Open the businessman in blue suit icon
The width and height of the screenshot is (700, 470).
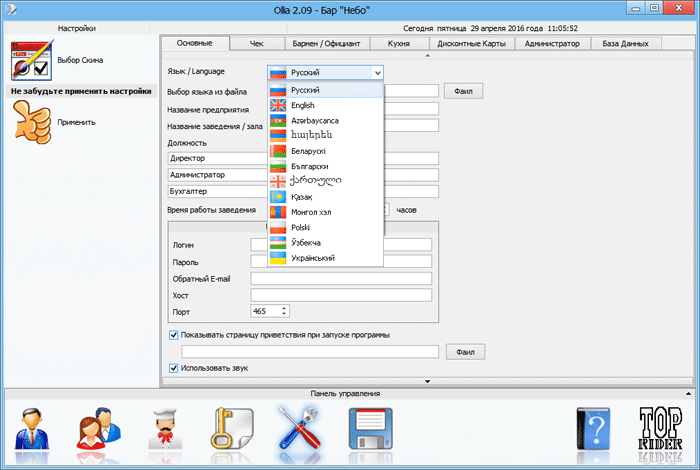[x=32, y=429]
